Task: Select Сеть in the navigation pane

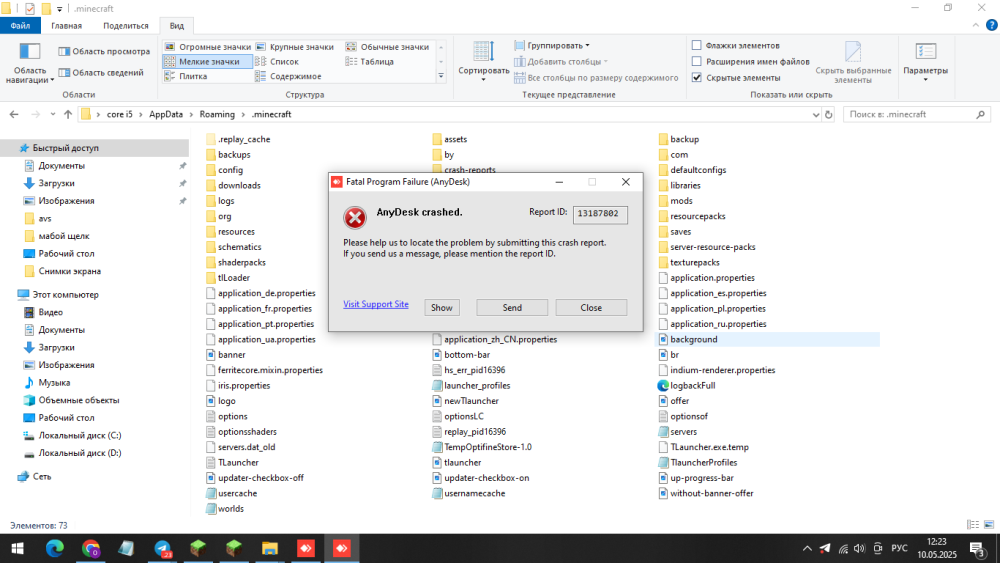Action: (41, 476)
